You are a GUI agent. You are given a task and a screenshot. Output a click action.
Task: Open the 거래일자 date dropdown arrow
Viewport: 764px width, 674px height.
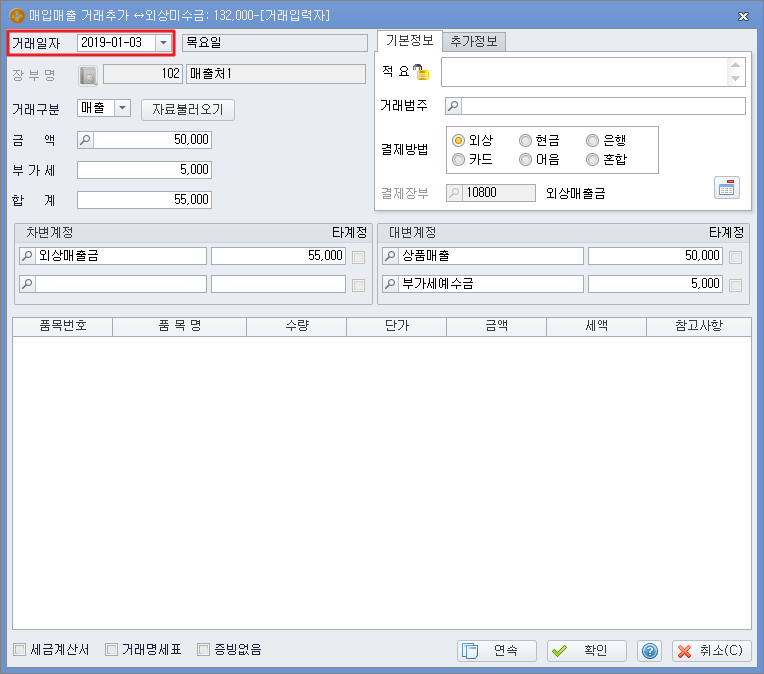pyautogui.click(x=163, y=43)
